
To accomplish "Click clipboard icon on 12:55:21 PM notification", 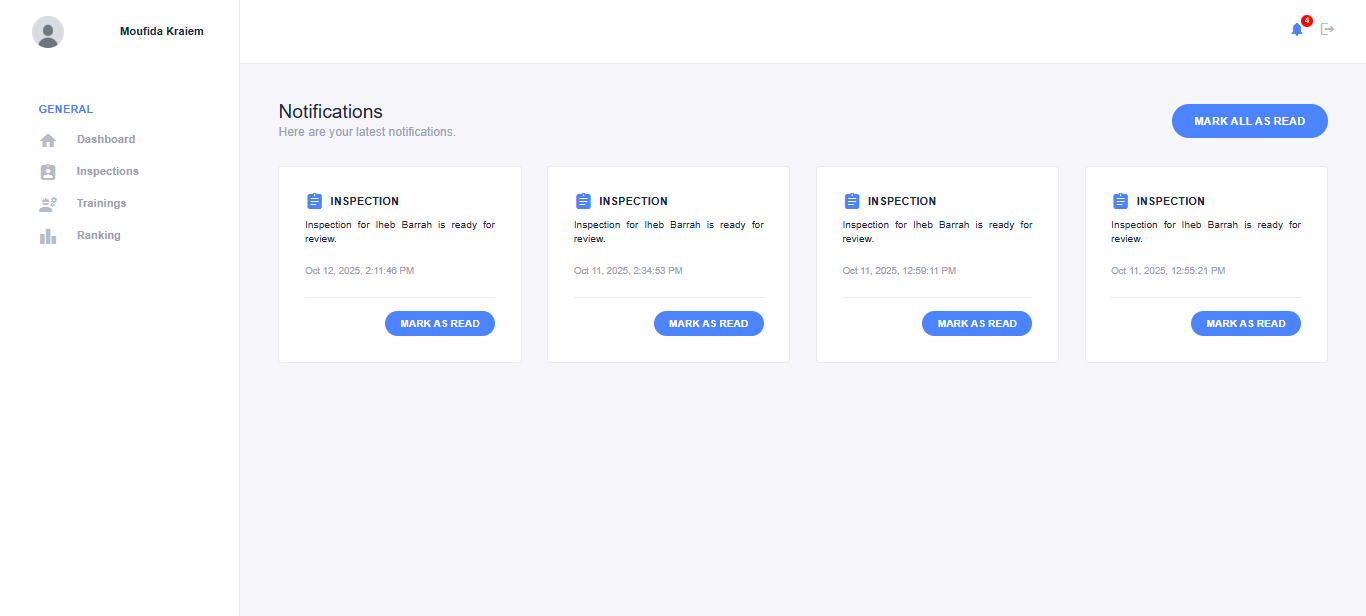I will (1120, 201).
